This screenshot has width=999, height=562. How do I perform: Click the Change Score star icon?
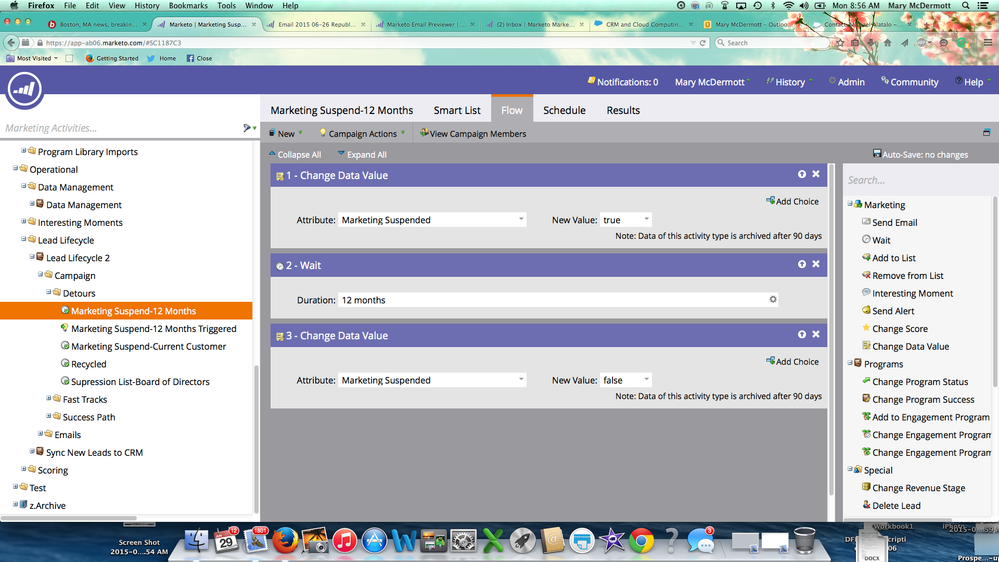(x=866, y=328)
